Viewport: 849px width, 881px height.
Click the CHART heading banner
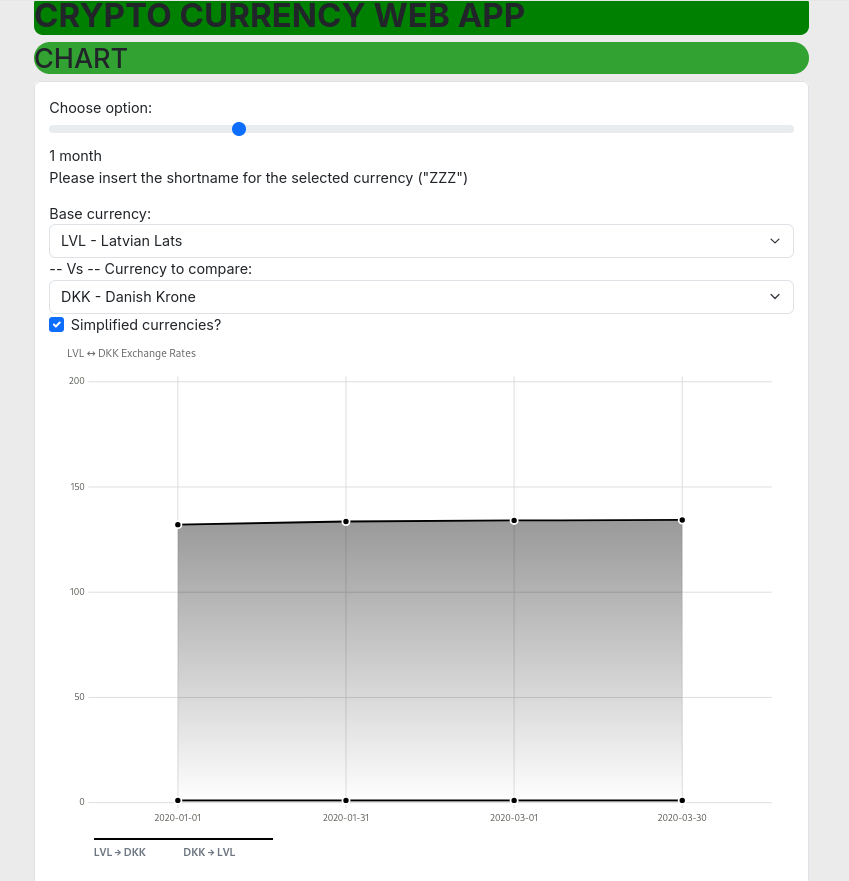tap(421, 58)
